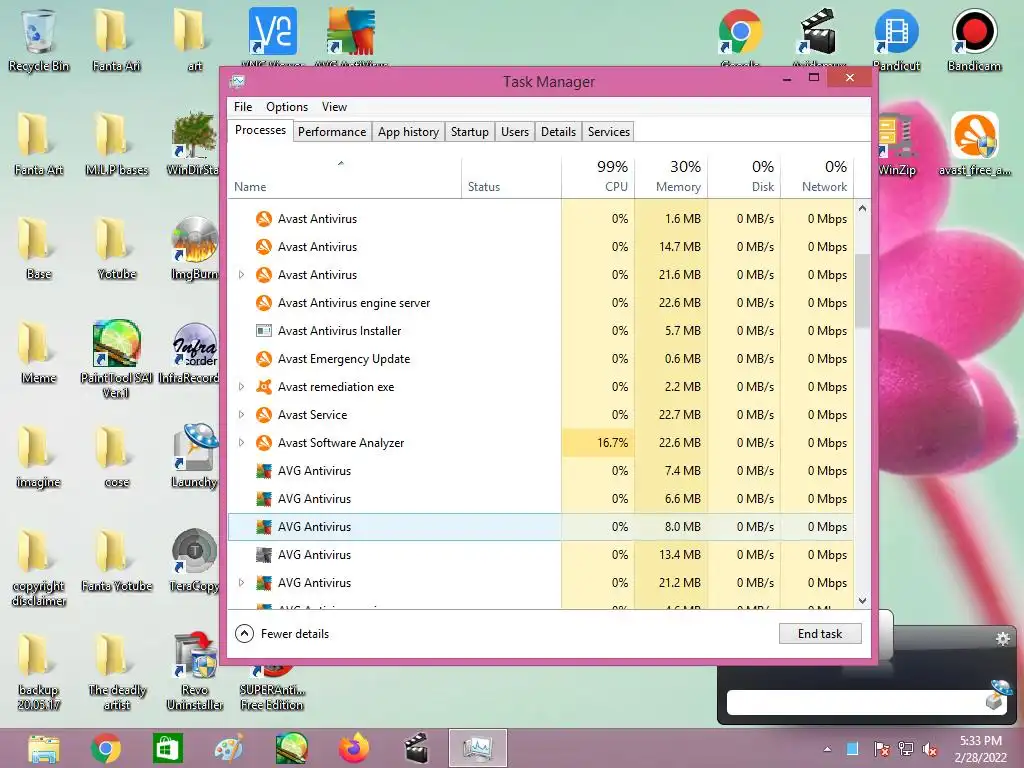Sort processes by the Name column
The image size is (1024, 768).
[x=345, y=178]
